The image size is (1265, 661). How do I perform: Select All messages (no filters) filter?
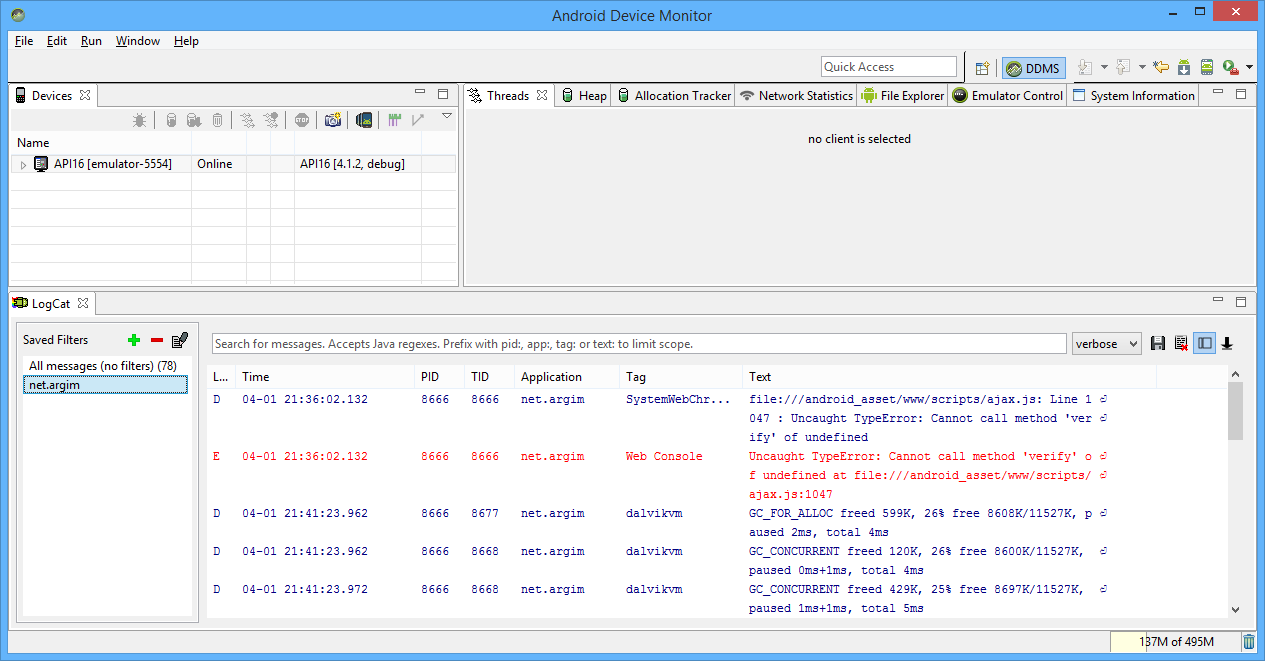[105, 366]
